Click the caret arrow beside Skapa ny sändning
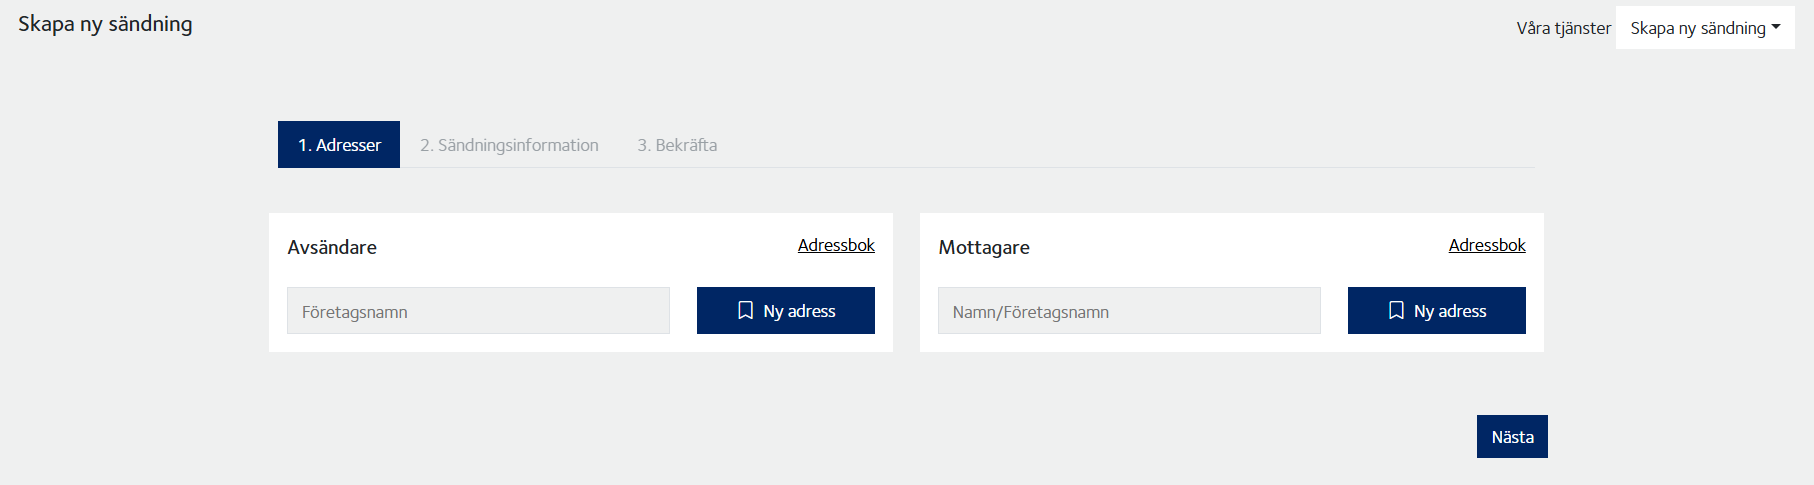The height and width of the screenshot is (485, 1814). tap(1776, 28)
